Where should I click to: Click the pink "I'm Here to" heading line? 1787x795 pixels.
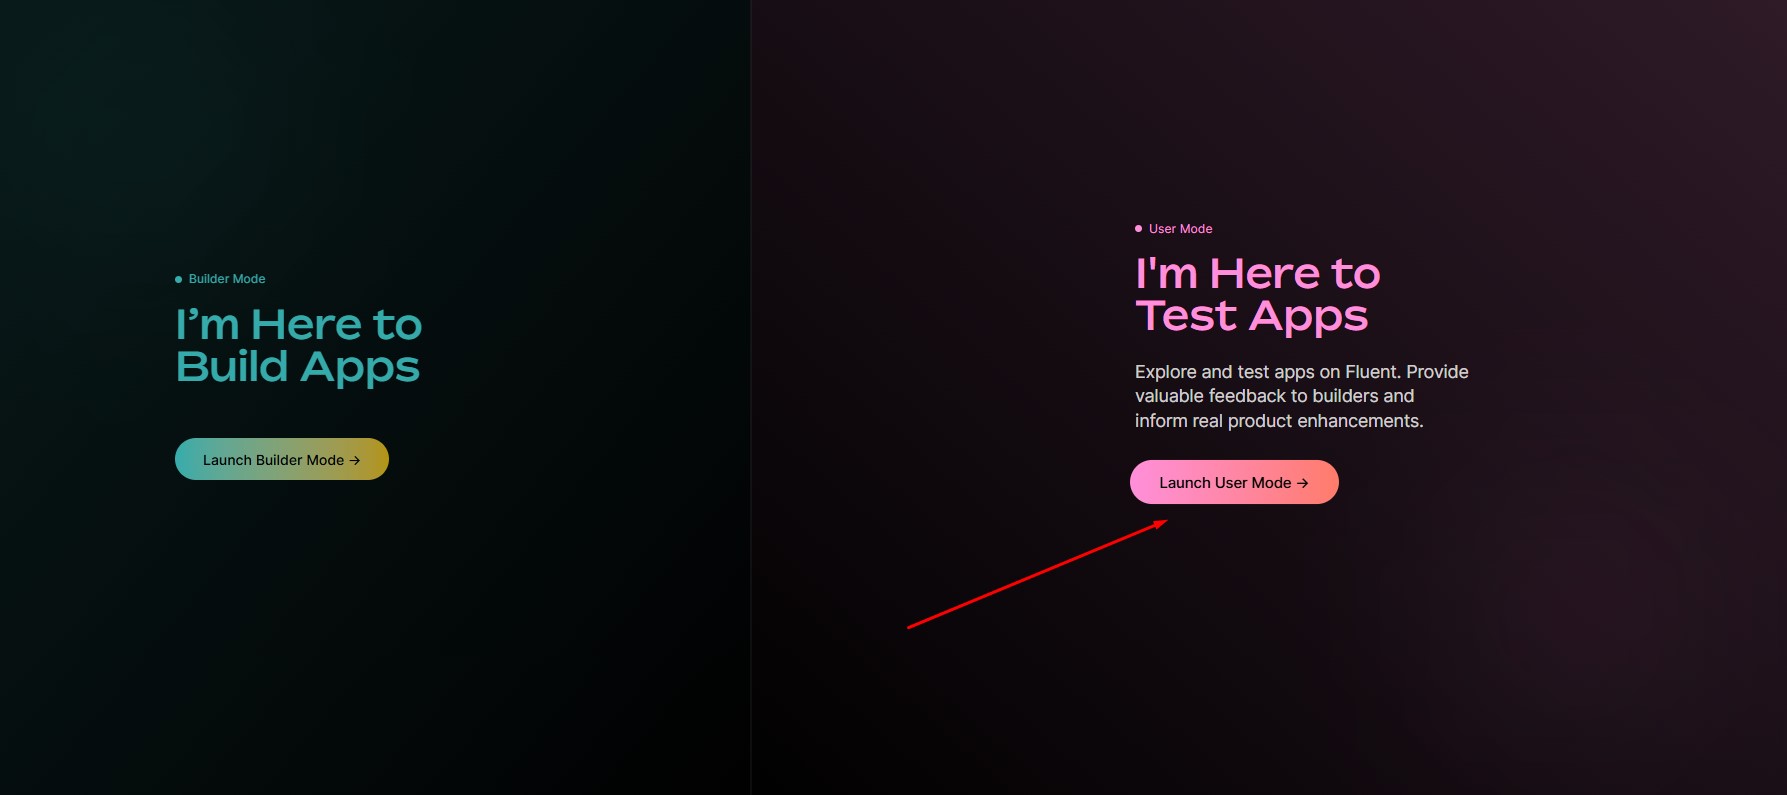(x=1257, y=274)
